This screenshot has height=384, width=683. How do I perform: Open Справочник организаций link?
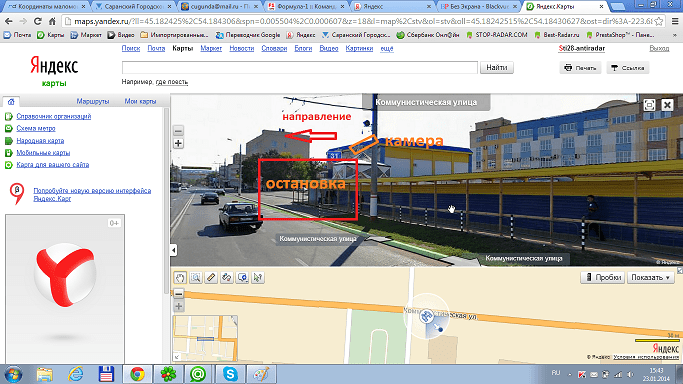pyautogui.click(x=54, y=116)
